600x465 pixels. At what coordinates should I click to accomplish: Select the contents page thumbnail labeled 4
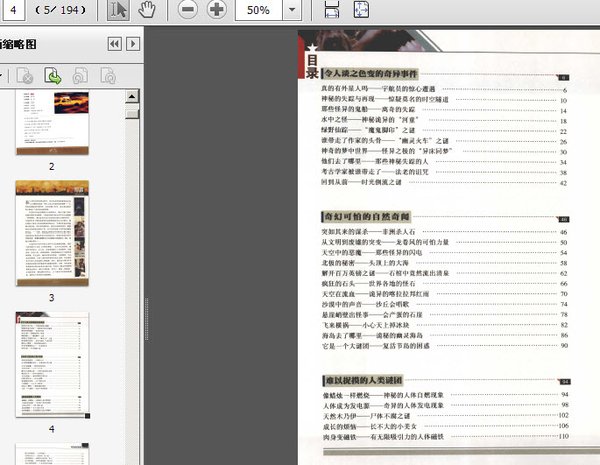pyautogui.click(x=52, y=364)
